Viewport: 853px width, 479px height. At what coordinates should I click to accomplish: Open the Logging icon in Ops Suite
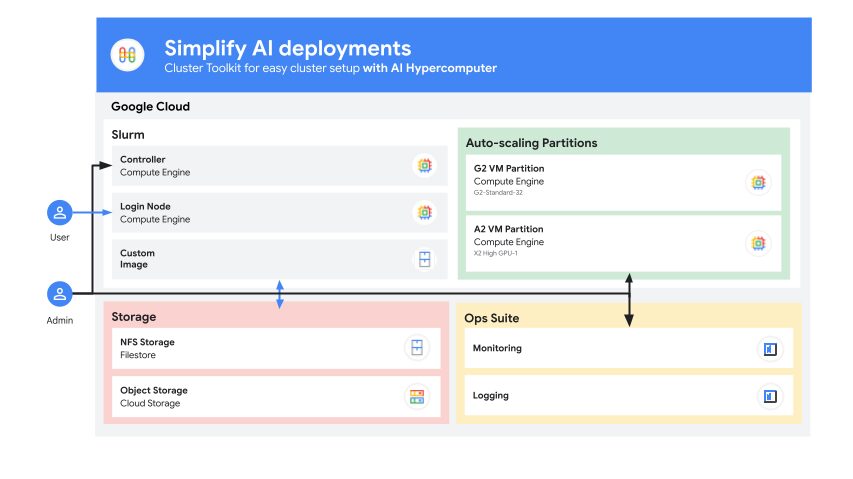coord(770,396)
